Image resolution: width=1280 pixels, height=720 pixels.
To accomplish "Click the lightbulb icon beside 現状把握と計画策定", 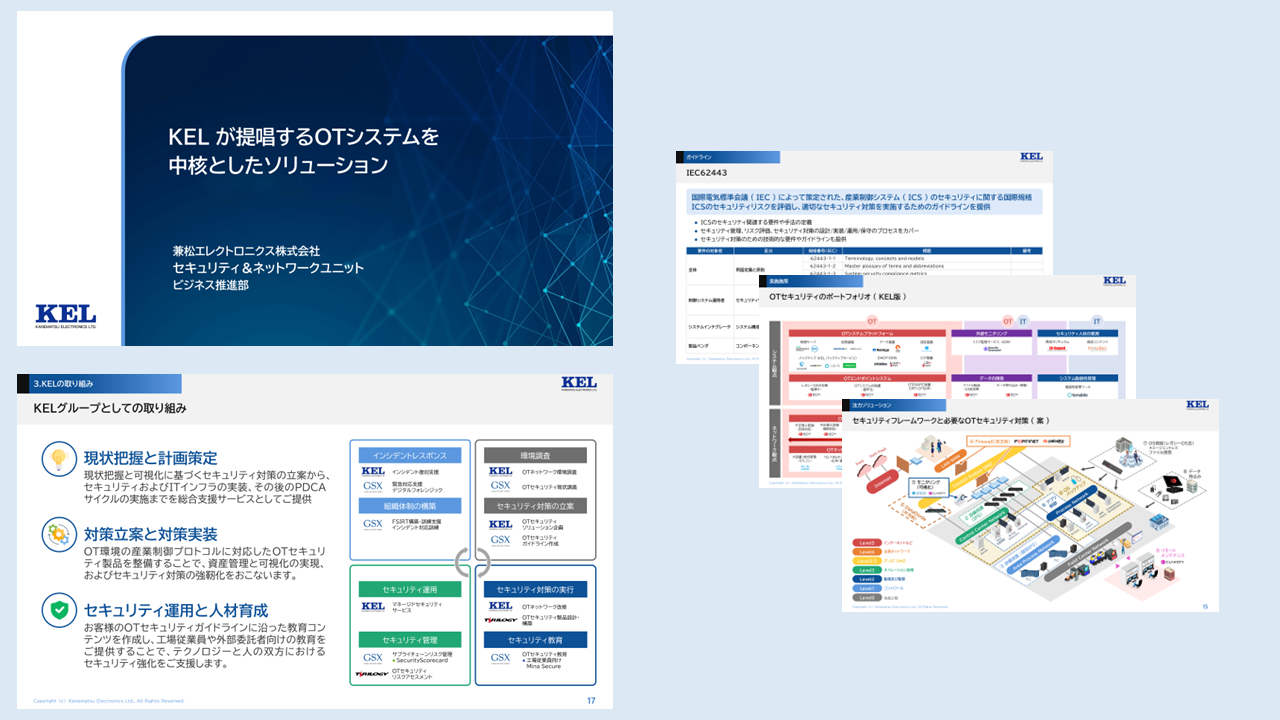I will (x=59, y=459).
